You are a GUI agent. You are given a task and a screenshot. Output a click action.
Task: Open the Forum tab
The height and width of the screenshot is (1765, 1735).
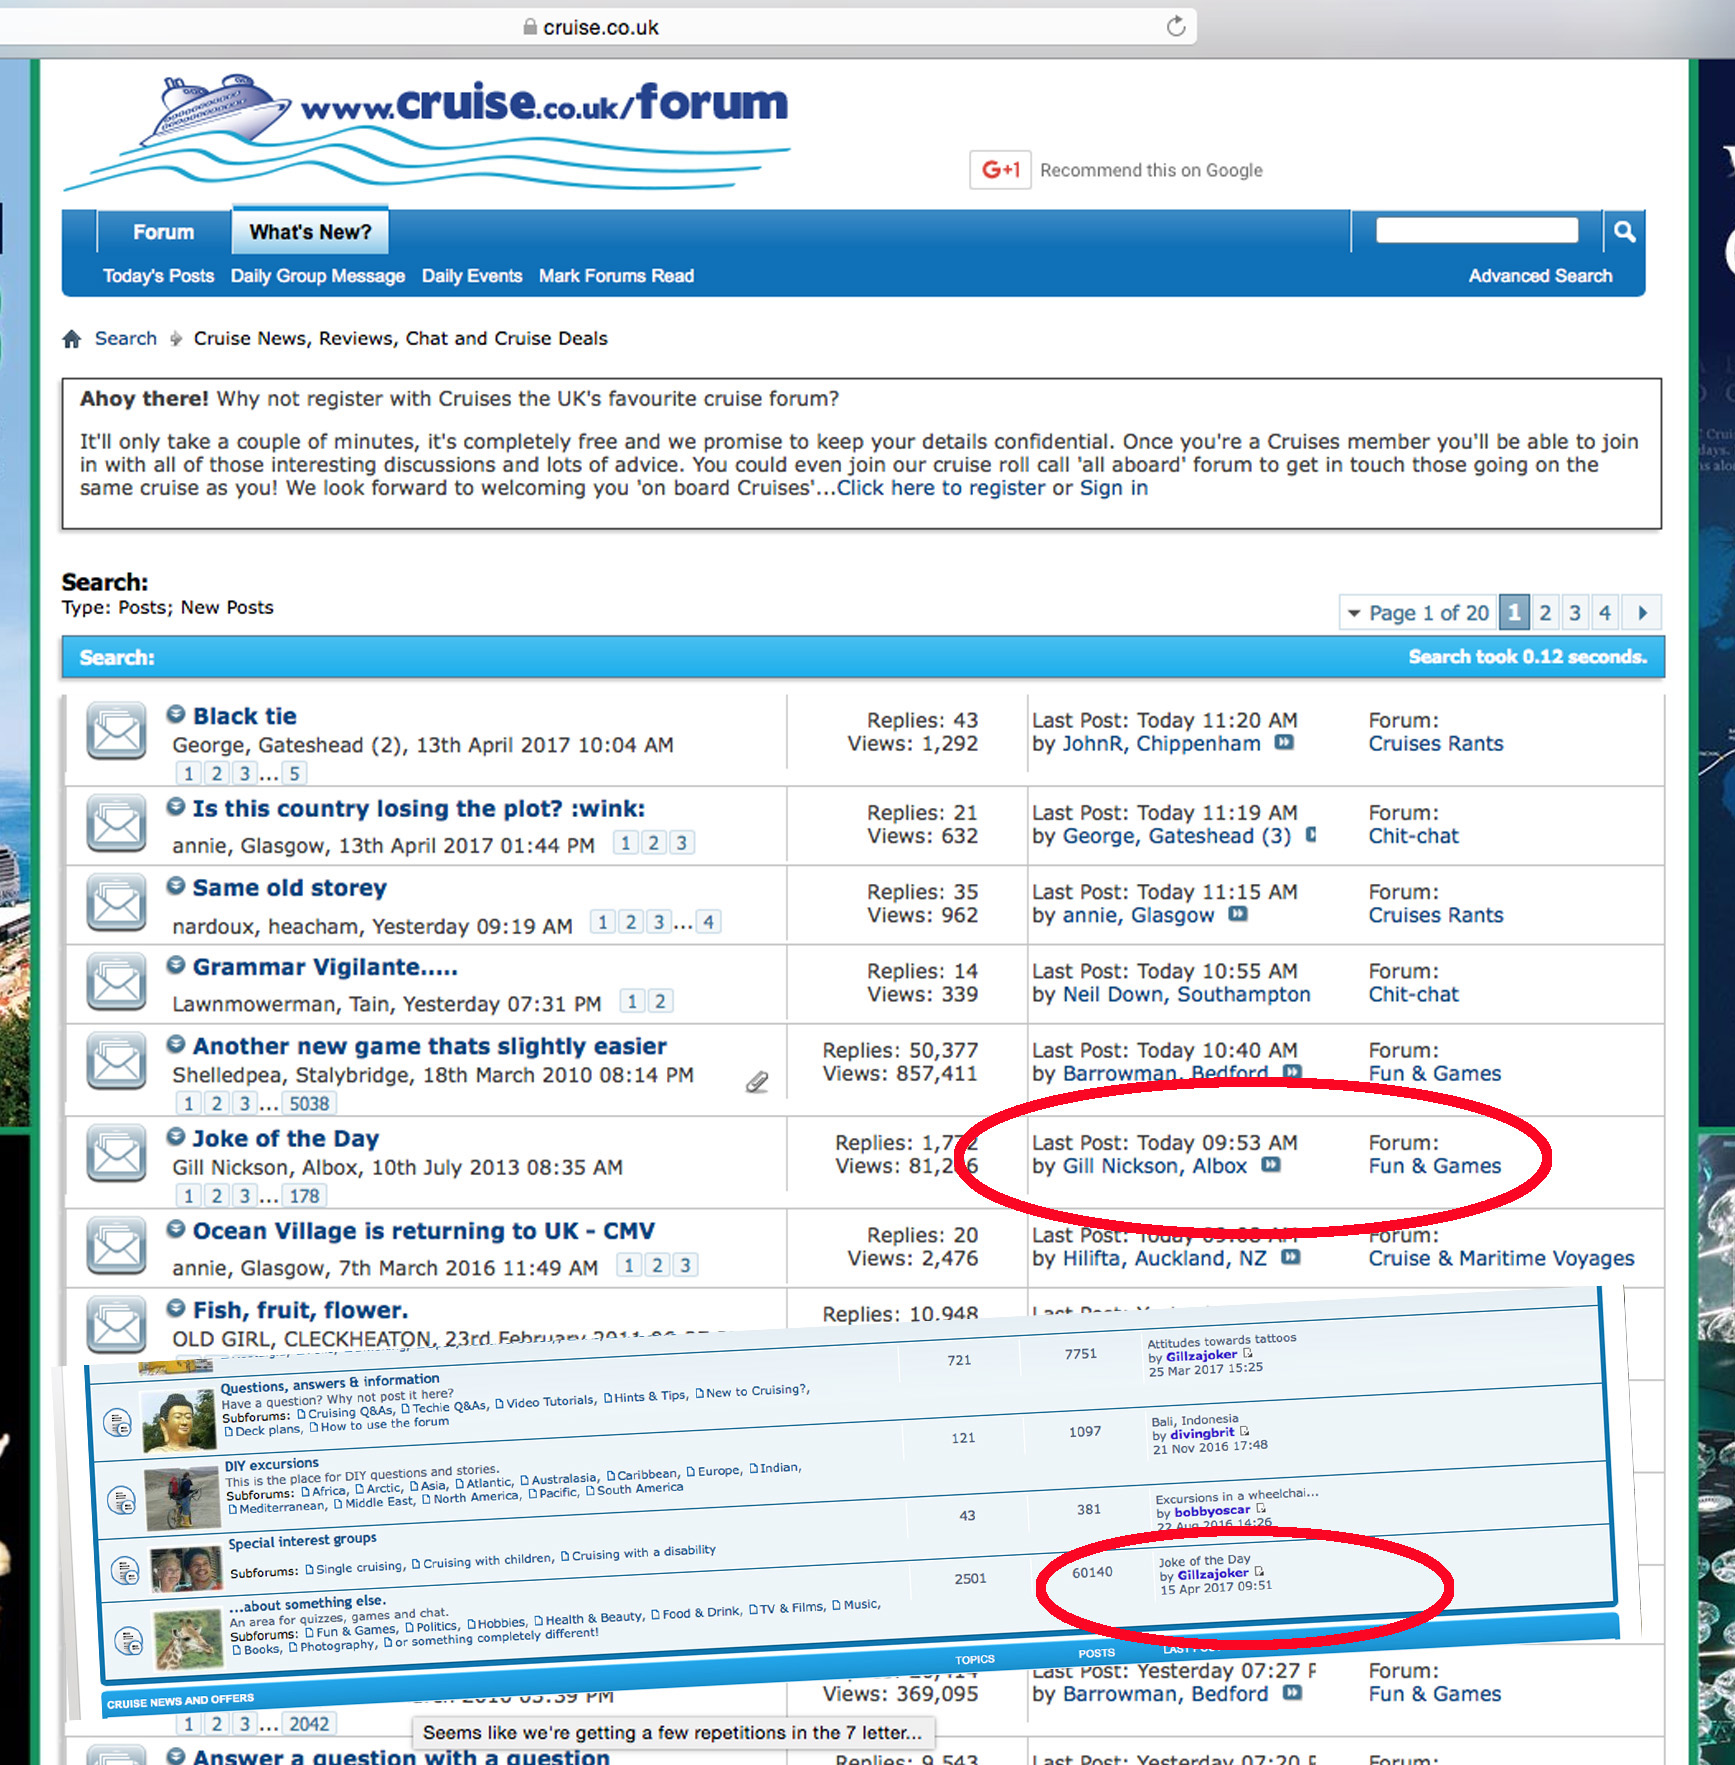click(x=163, y=232)
